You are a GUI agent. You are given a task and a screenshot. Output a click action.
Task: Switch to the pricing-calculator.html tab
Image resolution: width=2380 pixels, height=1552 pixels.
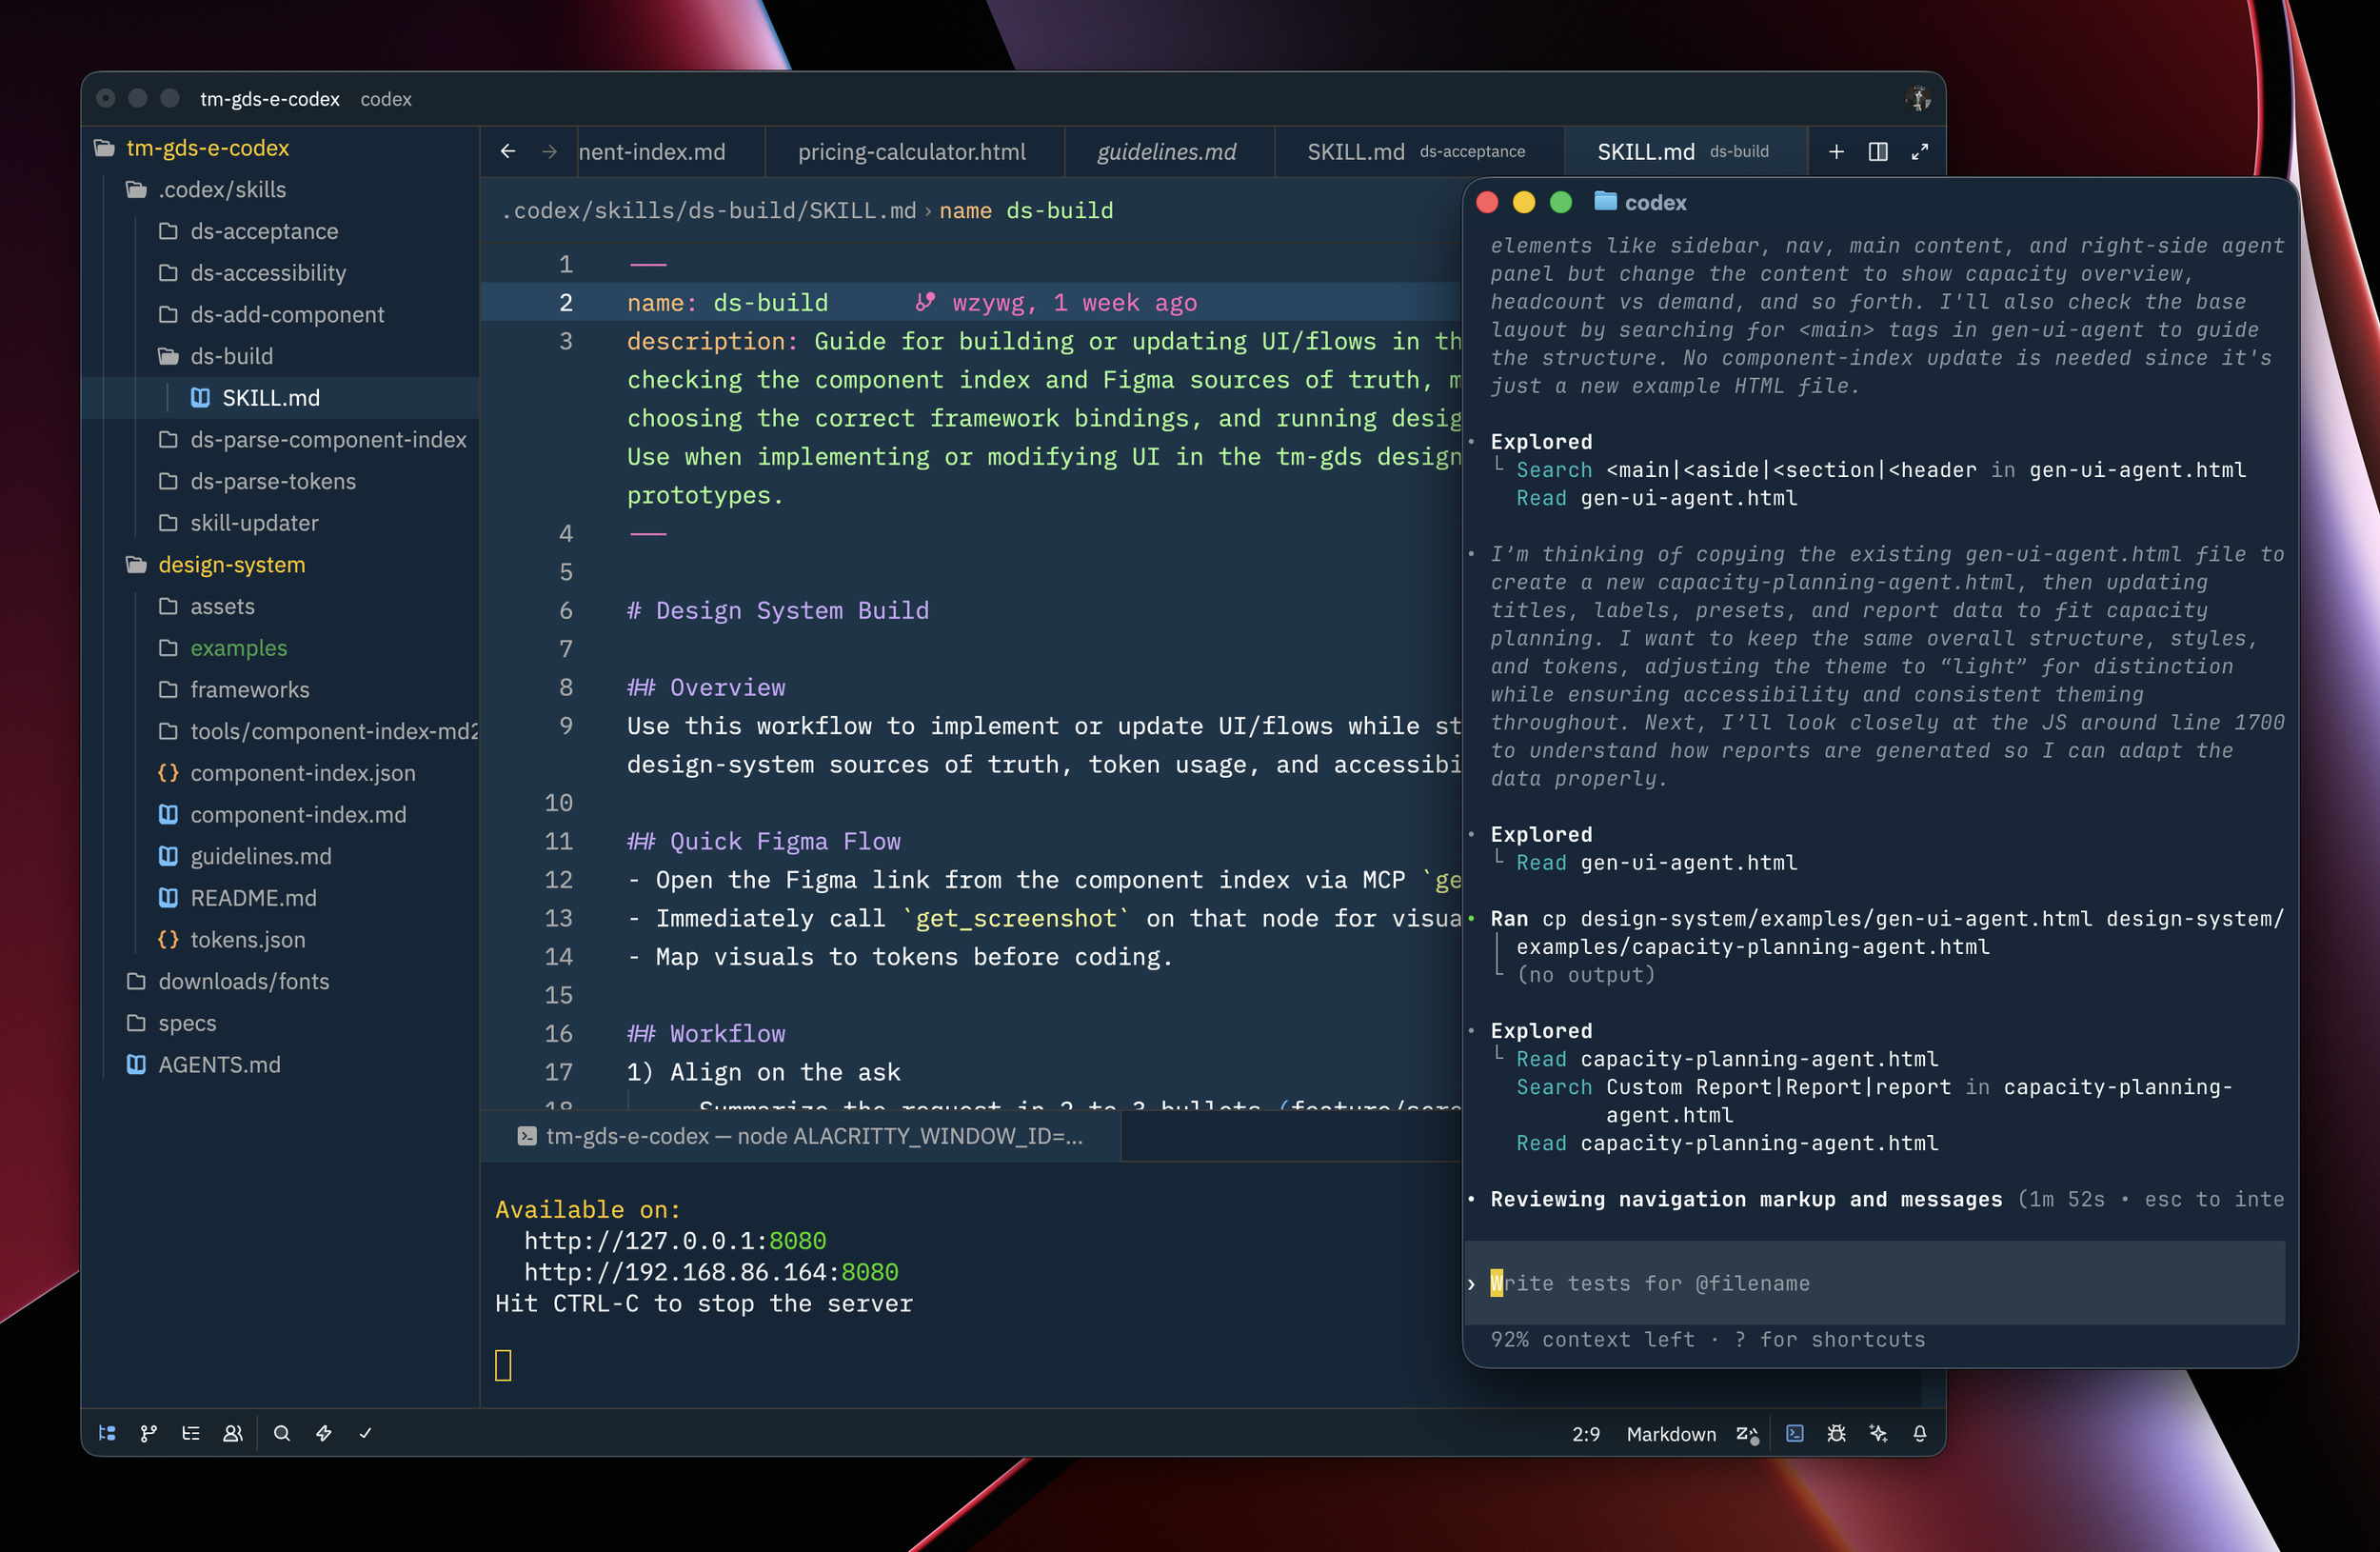[911, 152]
